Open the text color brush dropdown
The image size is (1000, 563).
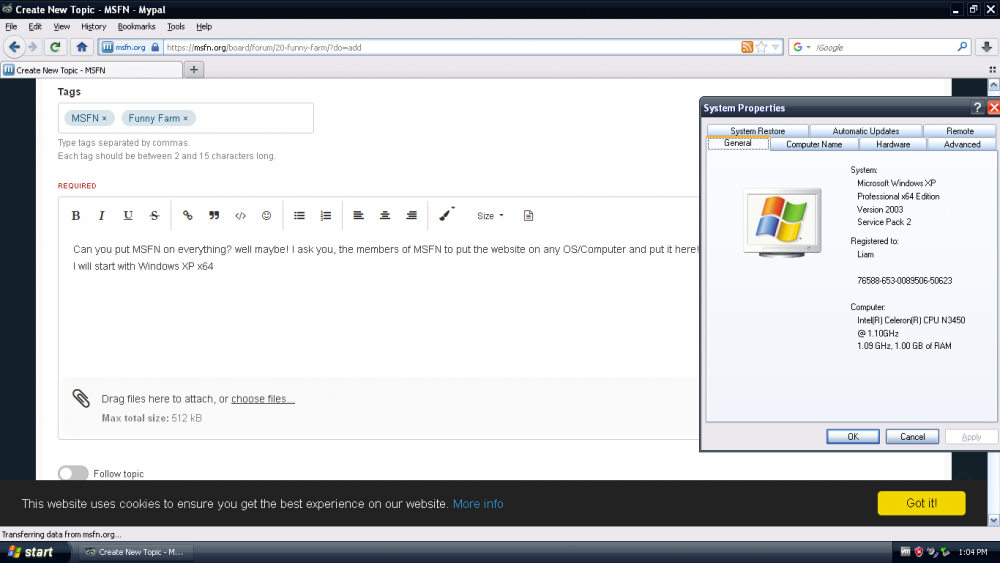point(447,215)
